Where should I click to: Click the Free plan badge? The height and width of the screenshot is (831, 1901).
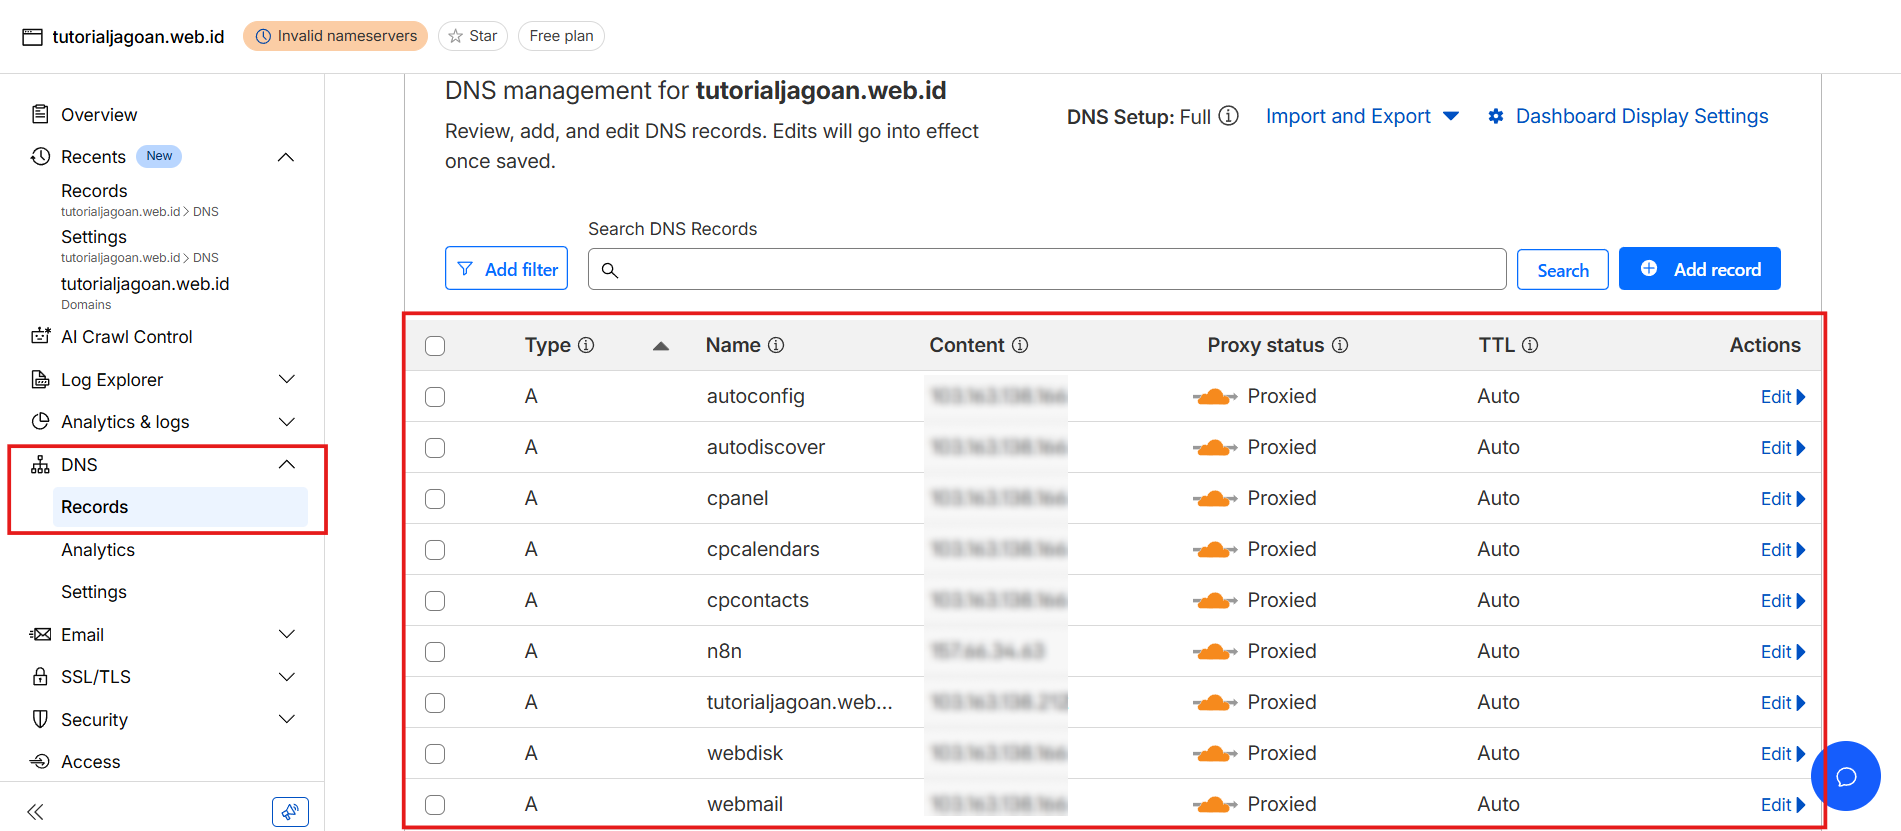pos(561,36)
